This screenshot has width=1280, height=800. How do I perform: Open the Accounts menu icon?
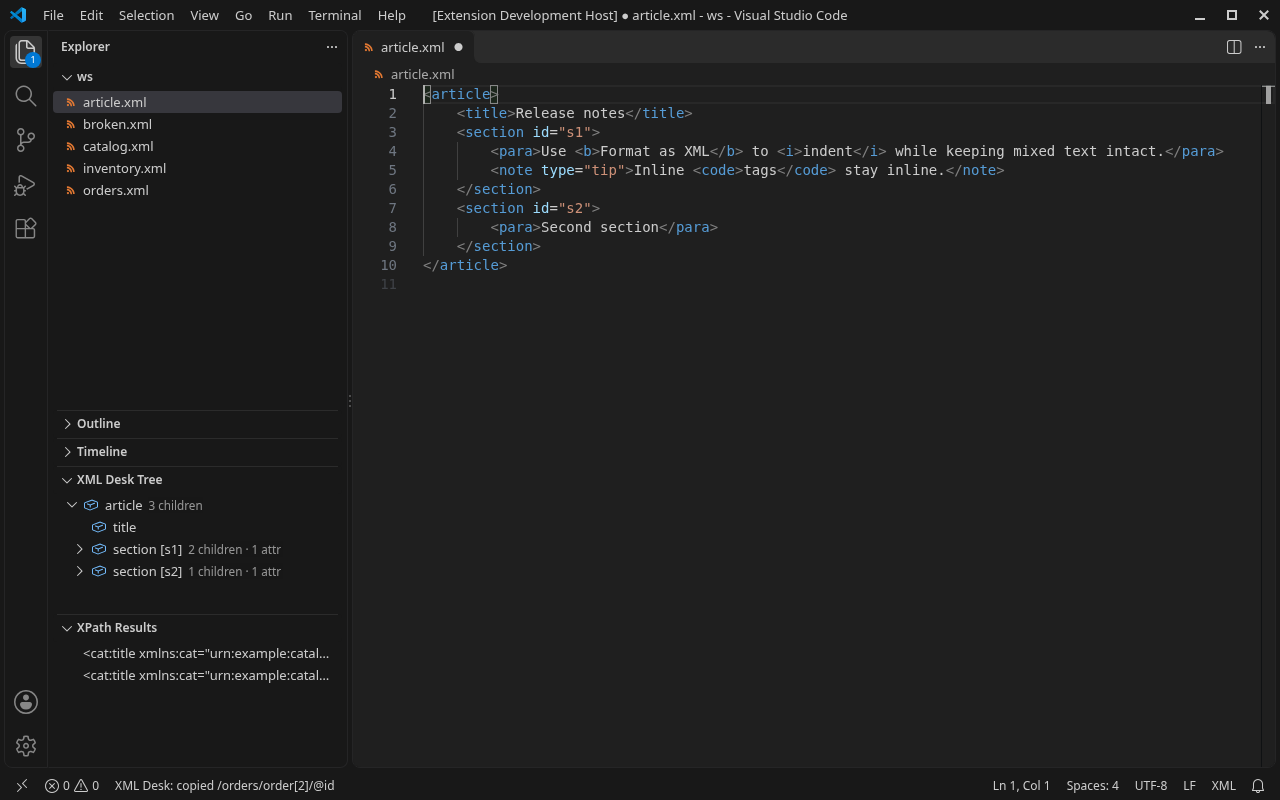pos(26,702)
